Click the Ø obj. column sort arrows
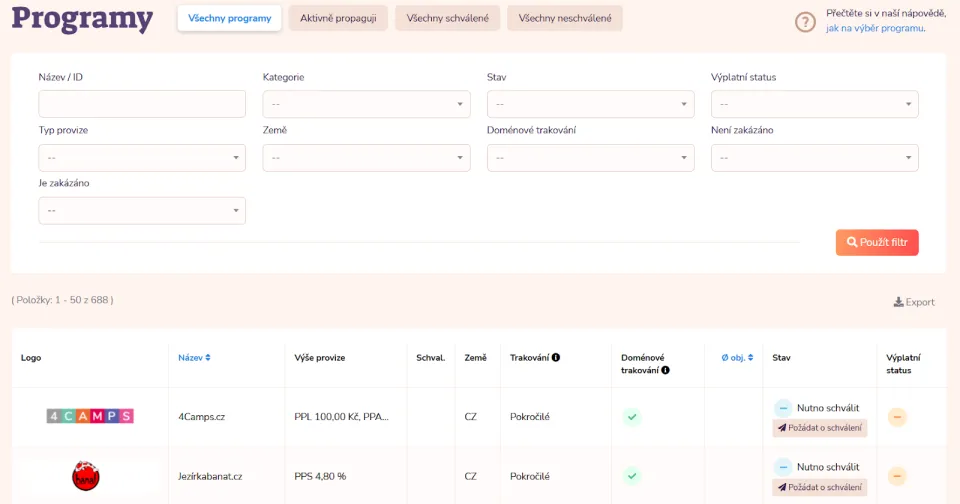Viewport: 960px width, 504px height. pyautogui.click(x=751, y=358)
